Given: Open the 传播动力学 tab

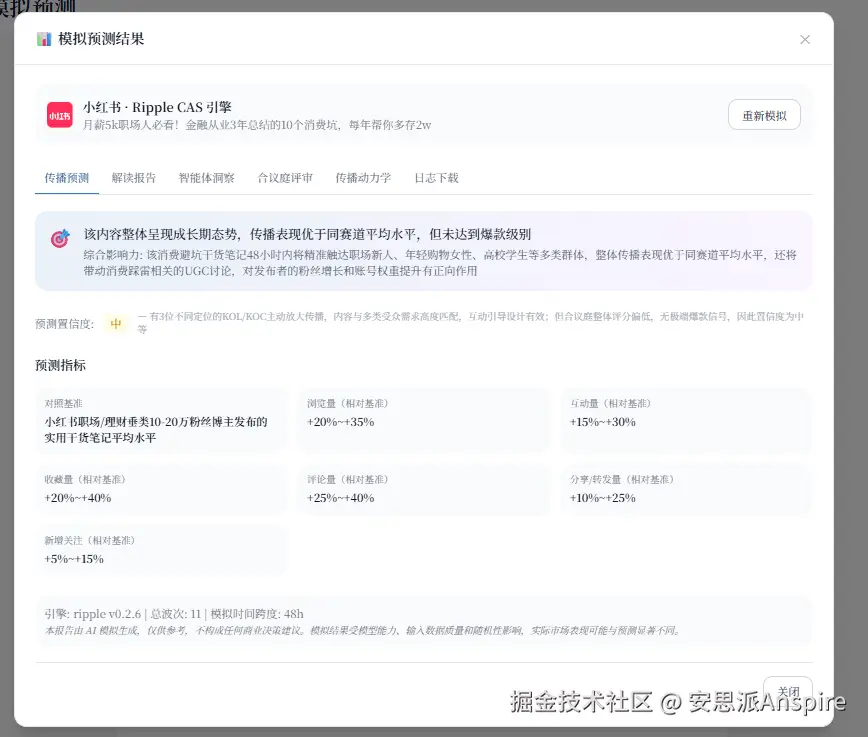Looking at the screenshot, I should pyautogui.click(x=363, y=178).
